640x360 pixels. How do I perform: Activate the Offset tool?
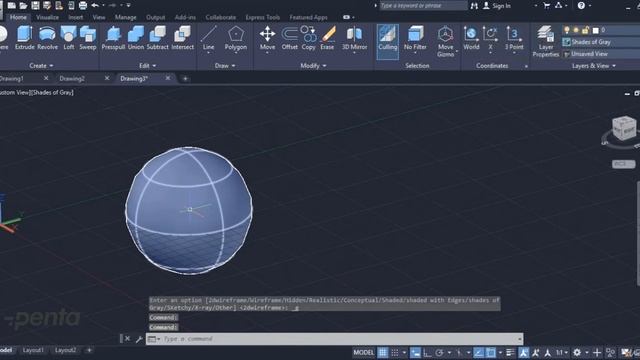(x=289, y=38)
